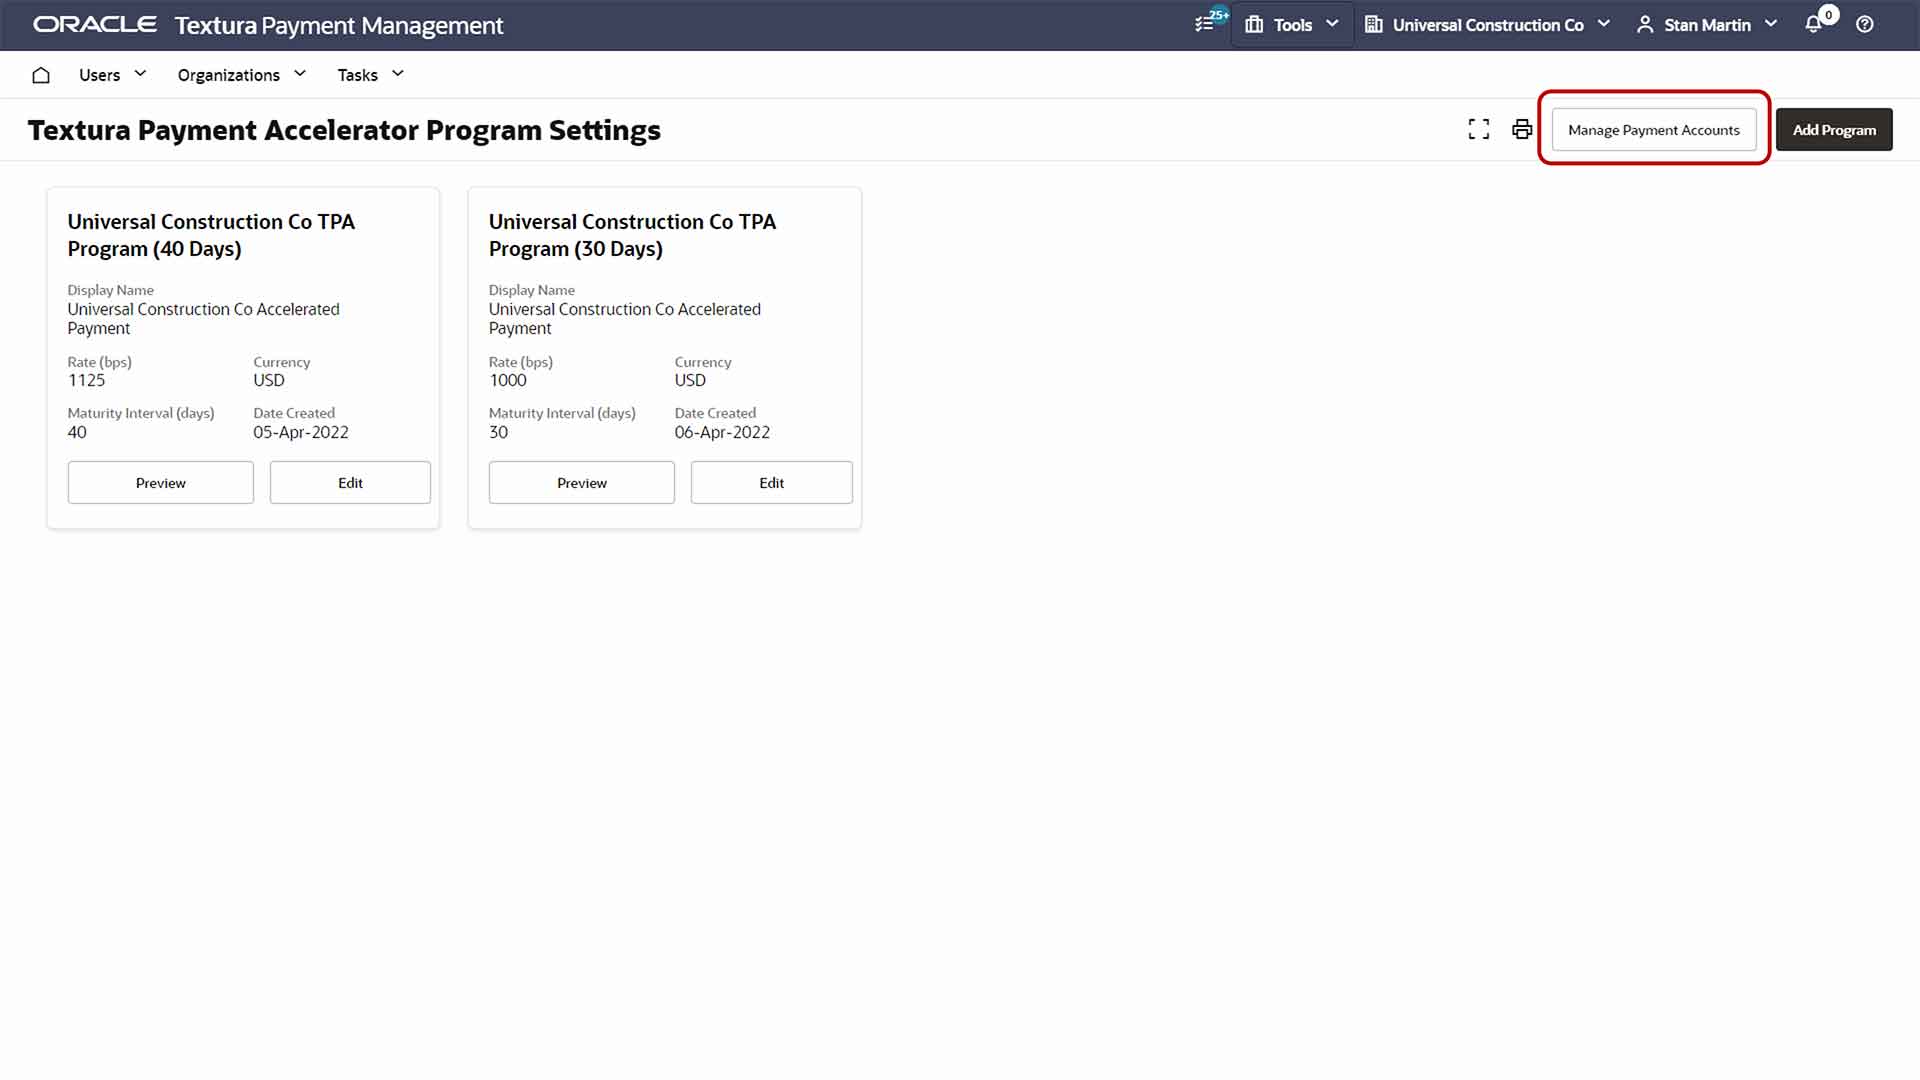This screenshot has width=1920, height=1080.
Task: Enter fullscreen mode
Action: [1478, 129]
